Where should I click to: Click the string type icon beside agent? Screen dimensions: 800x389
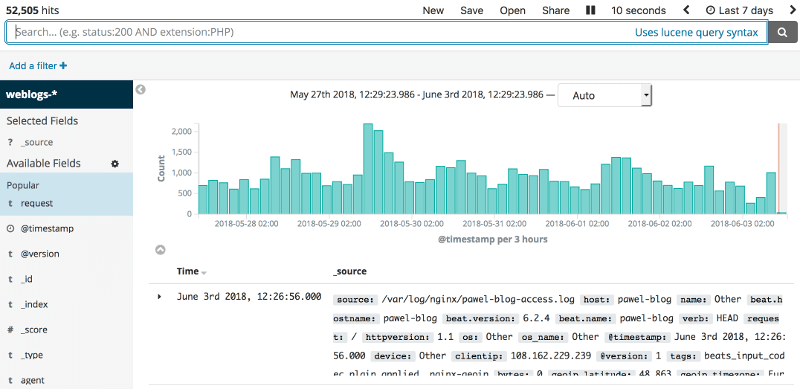pos(10,380)
